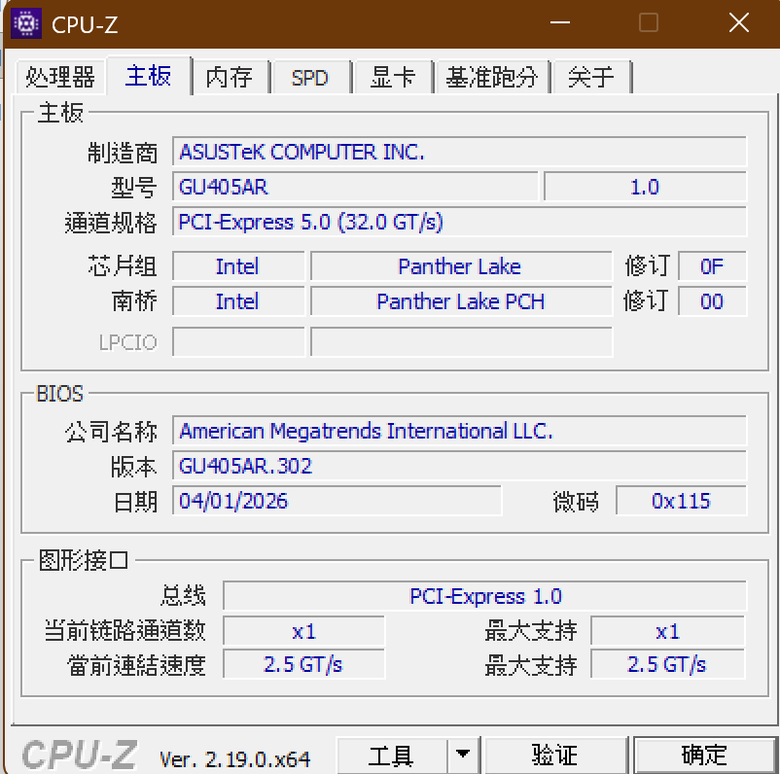Show the 关于 tab
The height and width of the screenshot is (774, 780).
[591, 78]
